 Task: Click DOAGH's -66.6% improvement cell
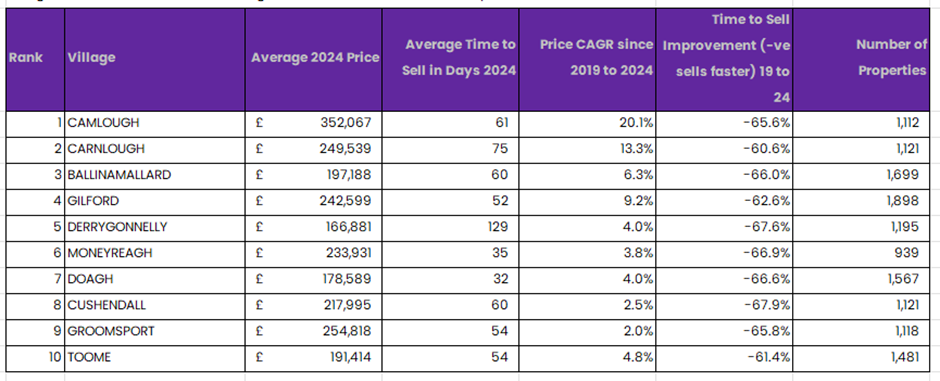click(x=724, y=279)
